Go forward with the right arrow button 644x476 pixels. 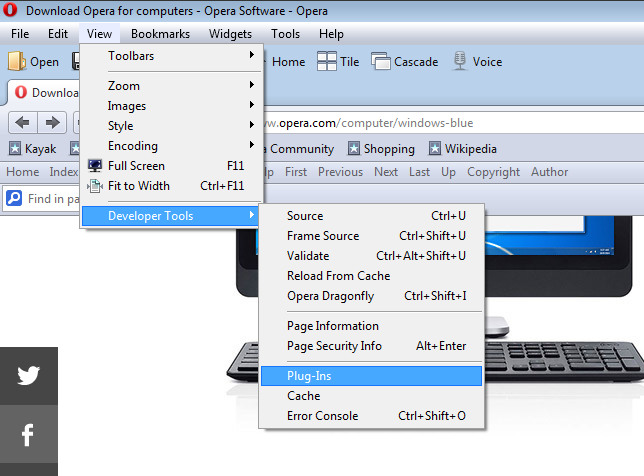pyautogui.click(x=52, y=122)
